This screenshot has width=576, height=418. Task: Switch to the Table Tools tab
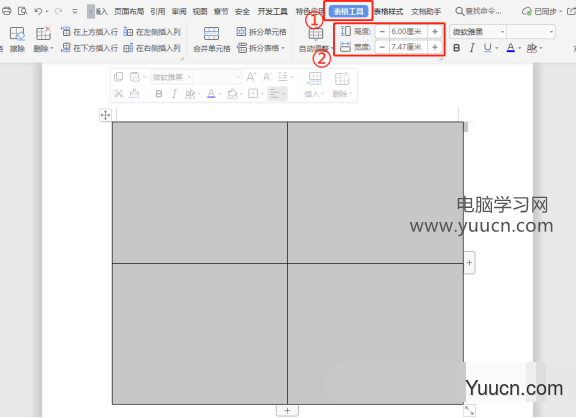(348, 11)
